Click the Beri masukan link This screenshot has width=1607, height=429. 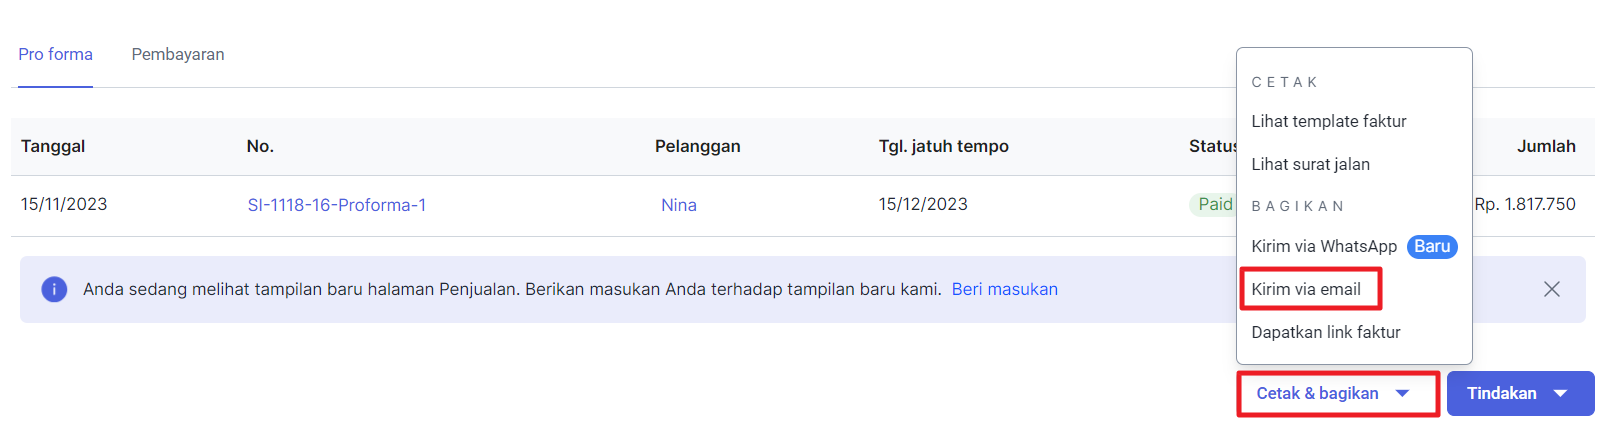(x=1004, y=289)
